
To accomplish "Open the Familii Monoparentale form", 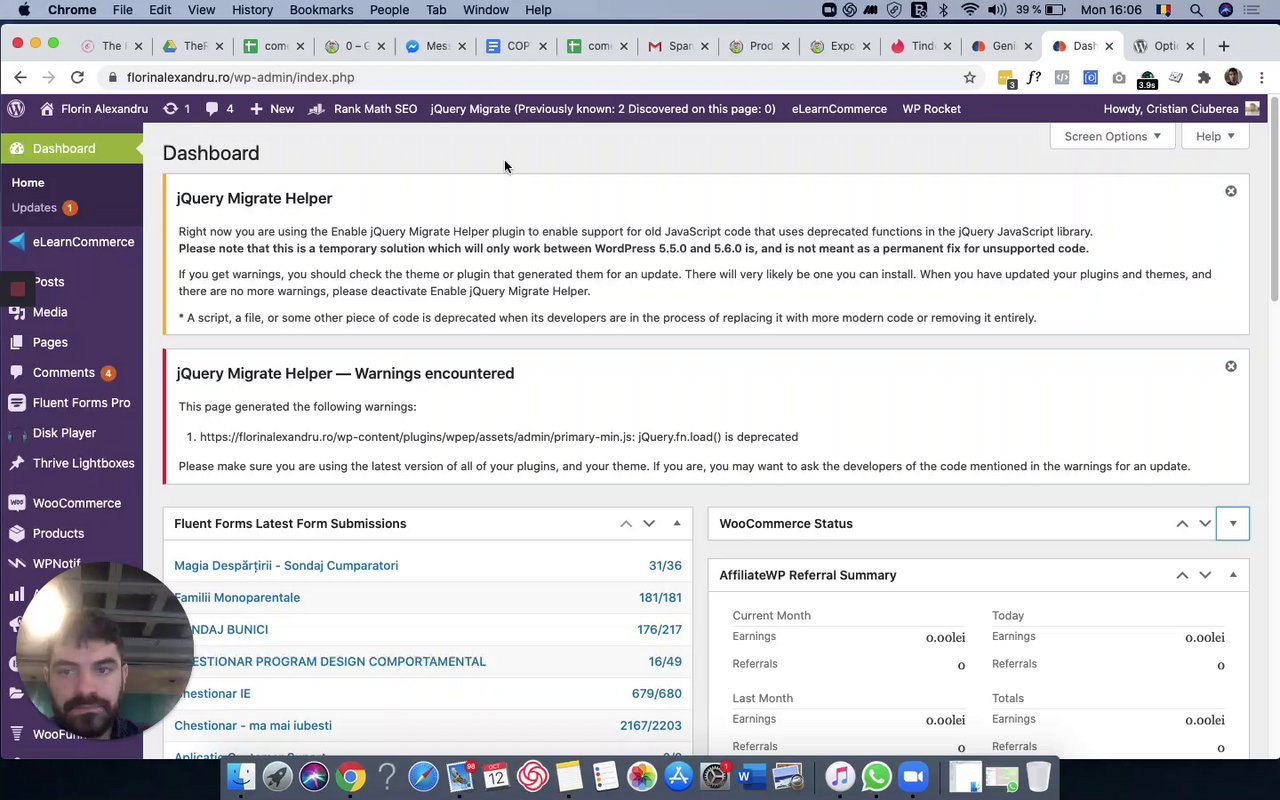I will (237, 597).
